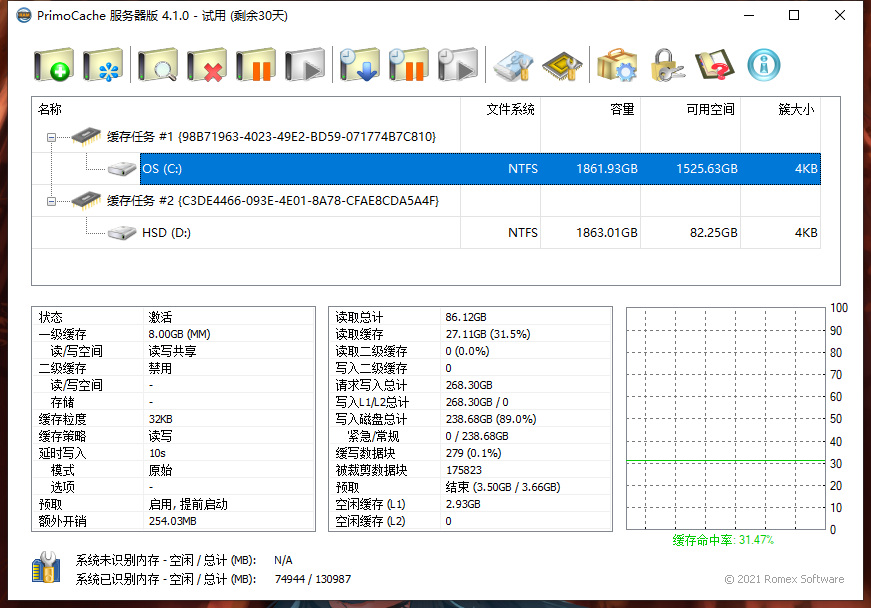
Task: Open options via box with gear icon
Action: point(617,66)
